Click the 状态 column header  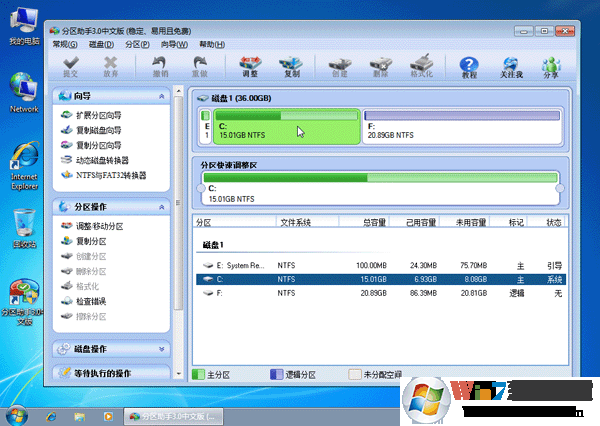[x=546, y=222]
